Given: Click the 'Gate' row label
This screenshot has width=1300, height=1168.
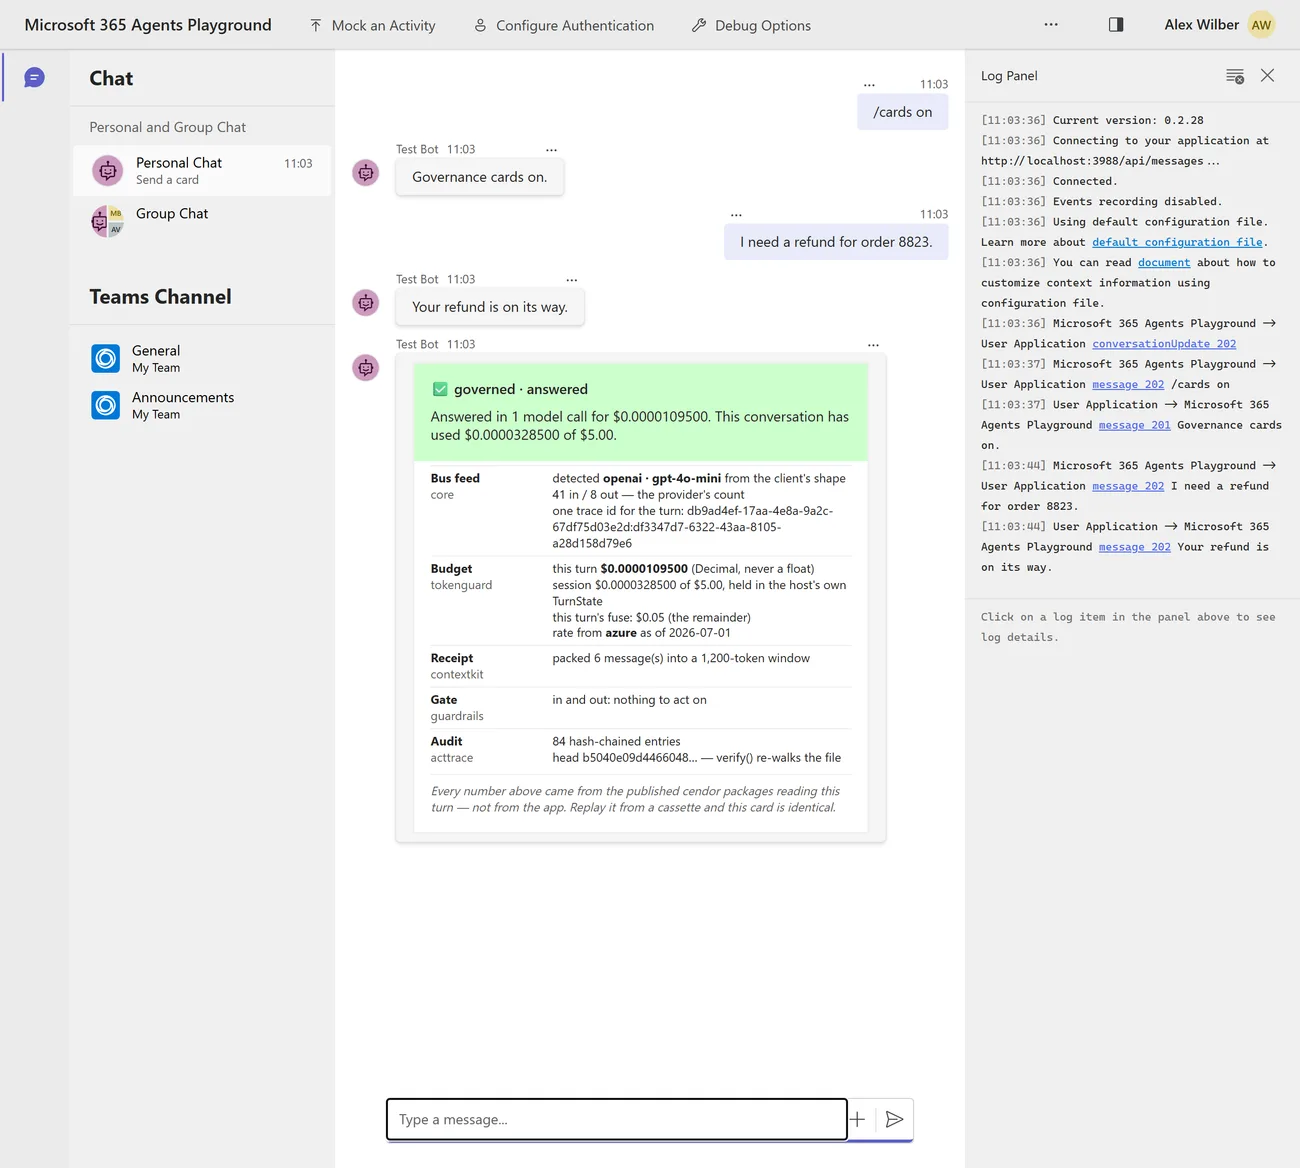Looking at the screenshot, I should [x=444, y=700].
